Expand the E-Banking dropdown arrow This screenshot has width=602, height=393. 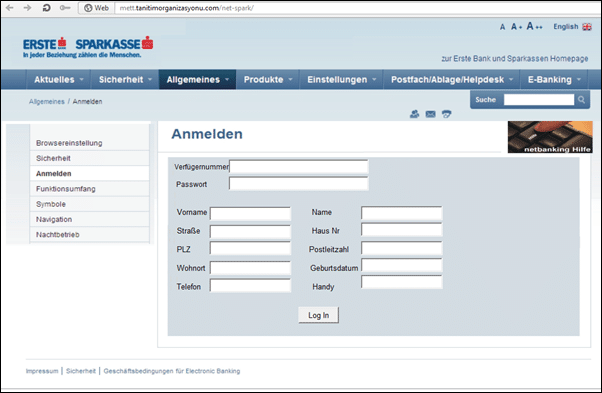click(579, 79)
